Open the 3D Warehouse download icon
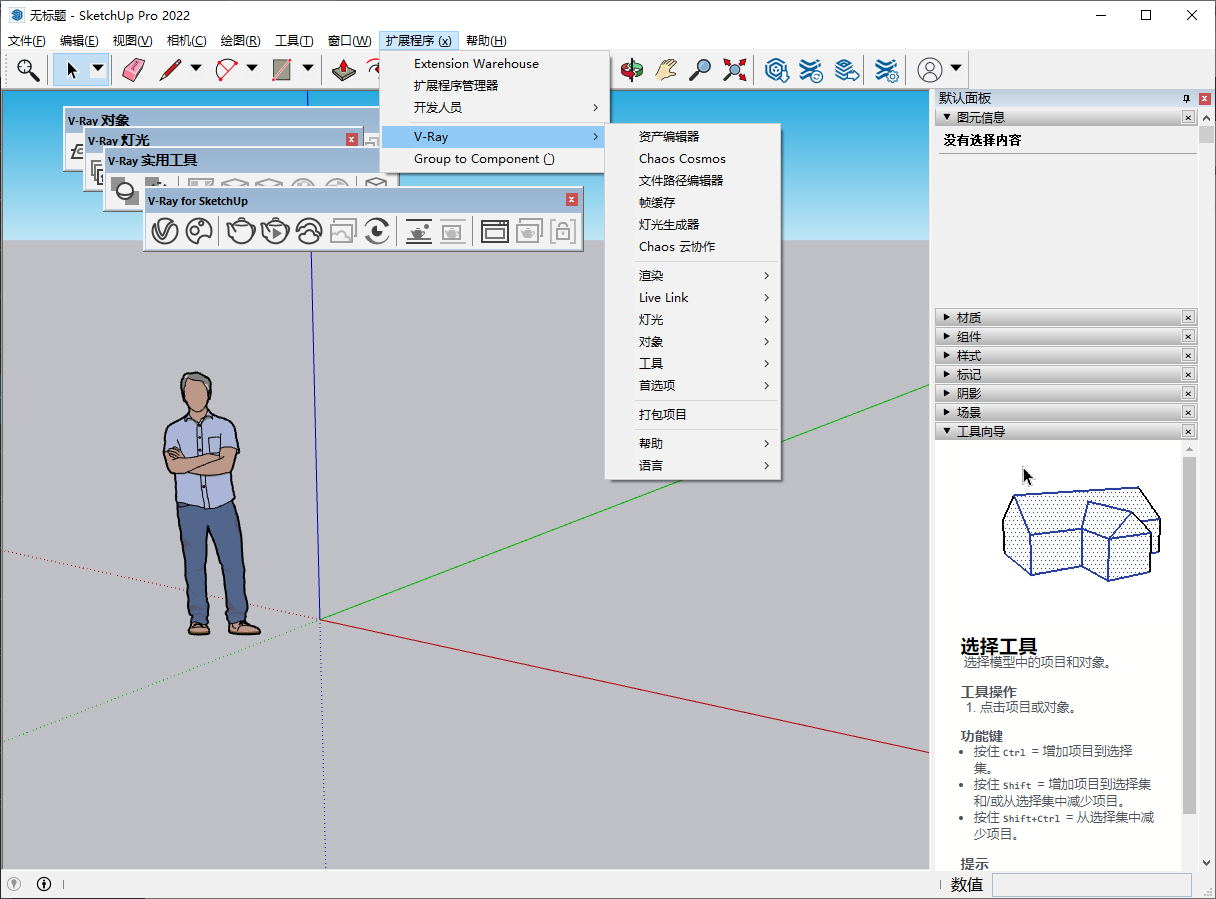 776,70
